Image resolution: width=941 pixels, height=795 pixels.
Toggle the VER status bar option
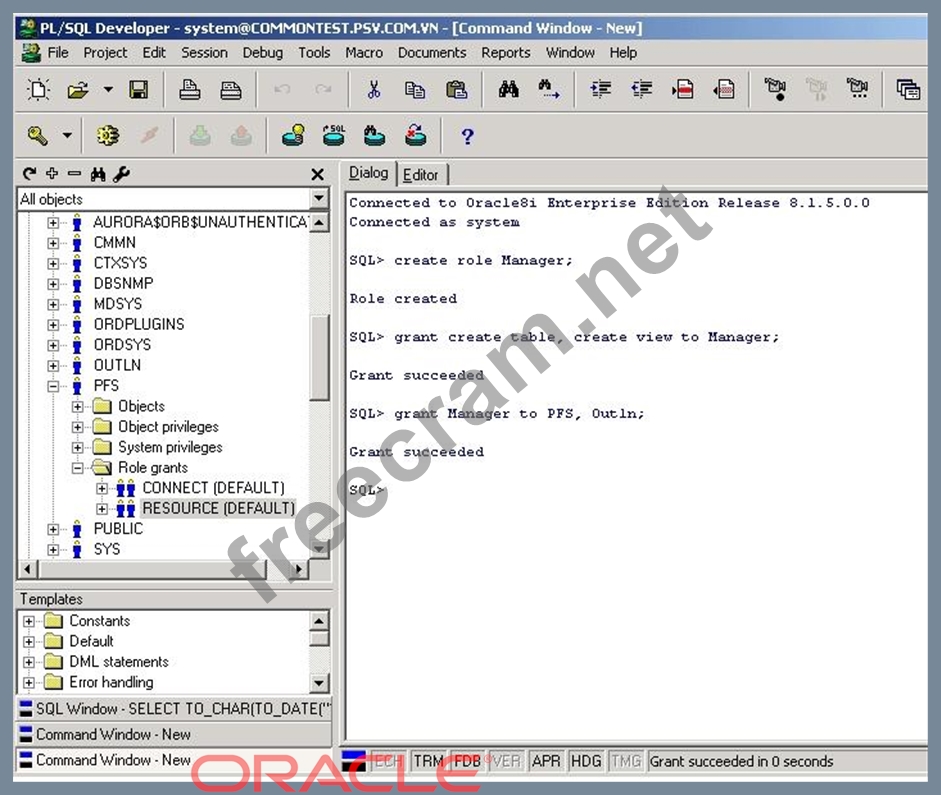coord(507,761)
